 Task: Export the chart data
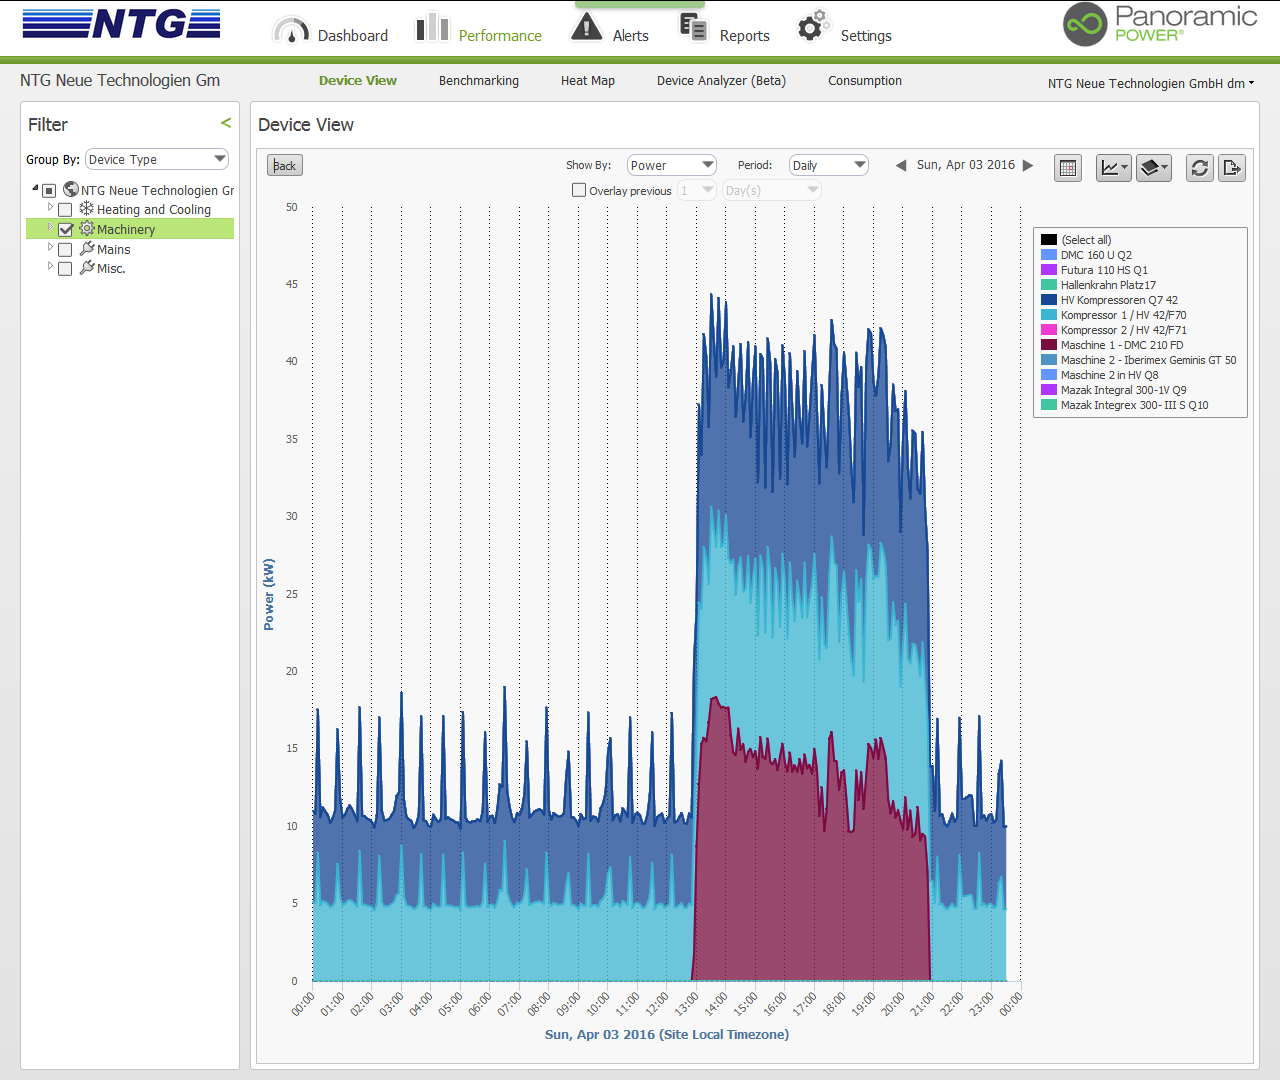1232,168
